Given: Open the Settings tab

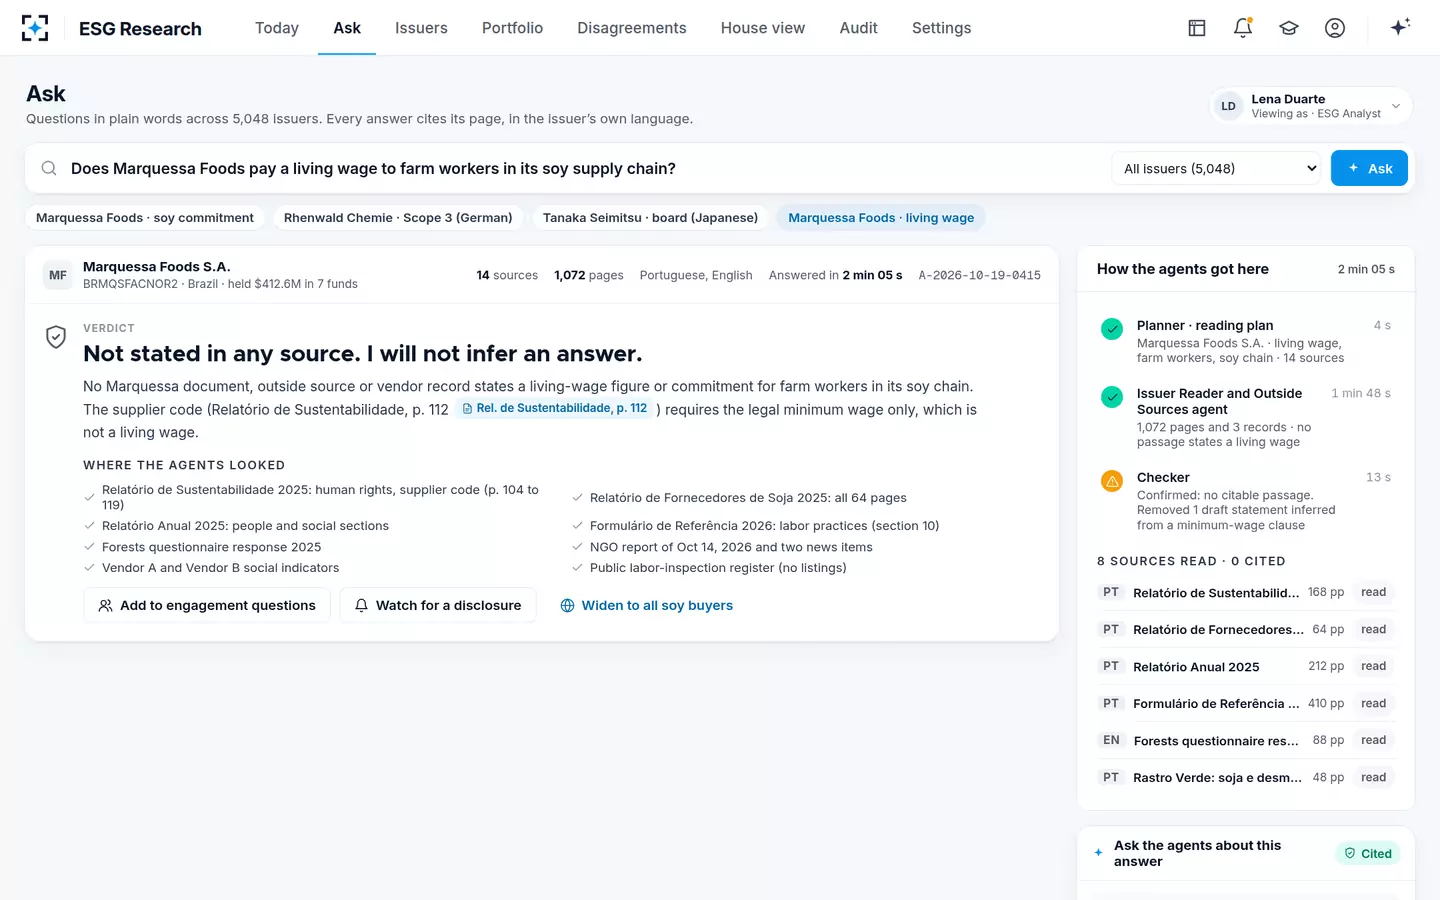Looking at the screenshot, I should click(941, 28).
